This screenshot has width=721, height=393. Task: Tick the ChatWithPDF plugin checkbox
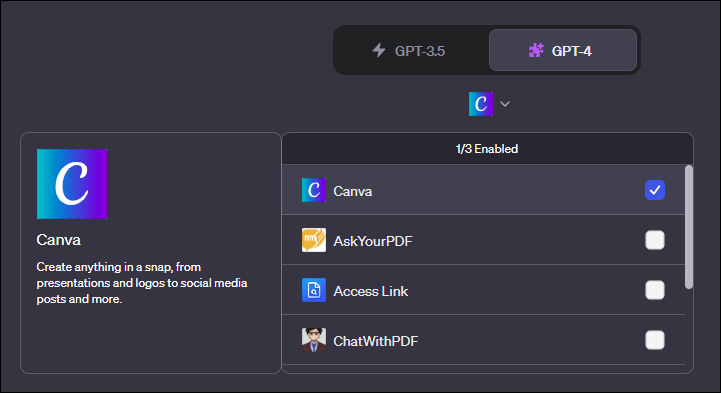655,340
